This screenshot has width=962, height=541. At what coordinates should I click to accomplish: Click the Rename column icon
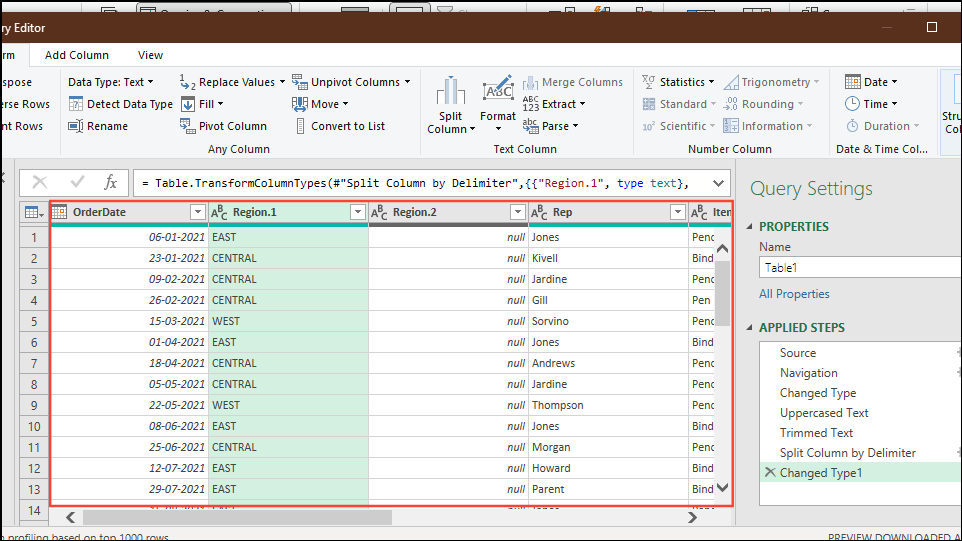pos(77,126)
